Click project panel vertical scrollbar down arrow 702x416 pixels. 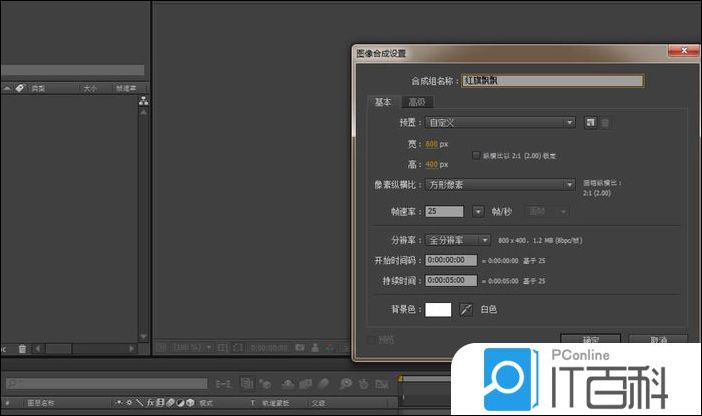point(143,336)
